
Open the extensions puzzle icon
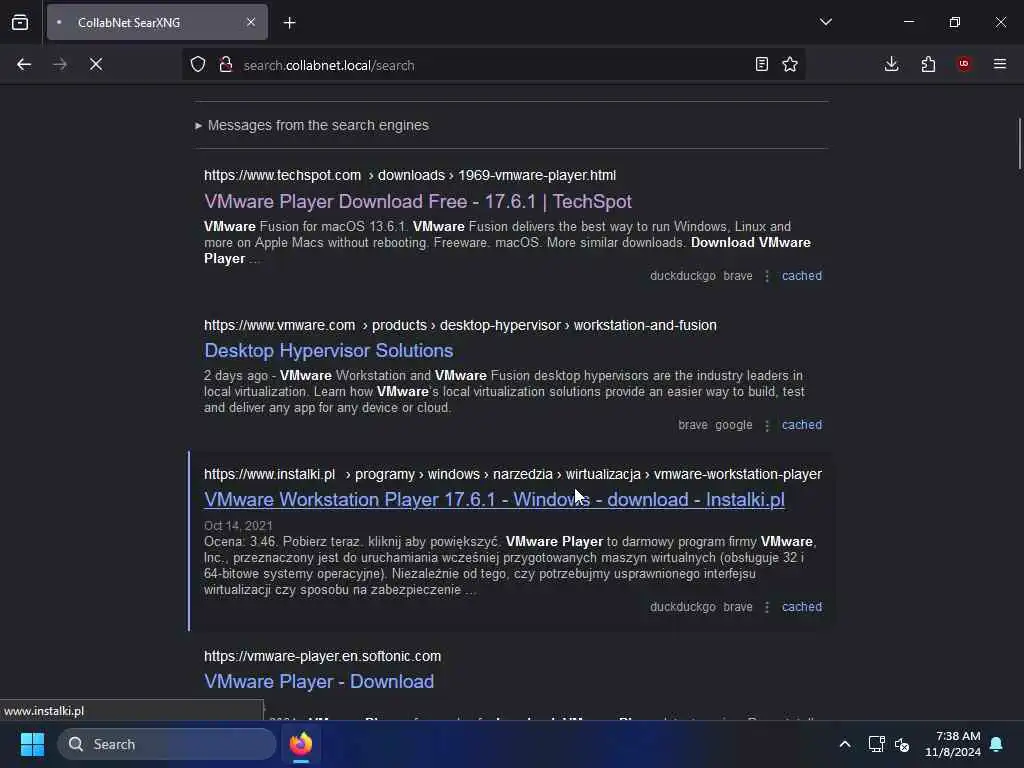[x=928, y=64]
